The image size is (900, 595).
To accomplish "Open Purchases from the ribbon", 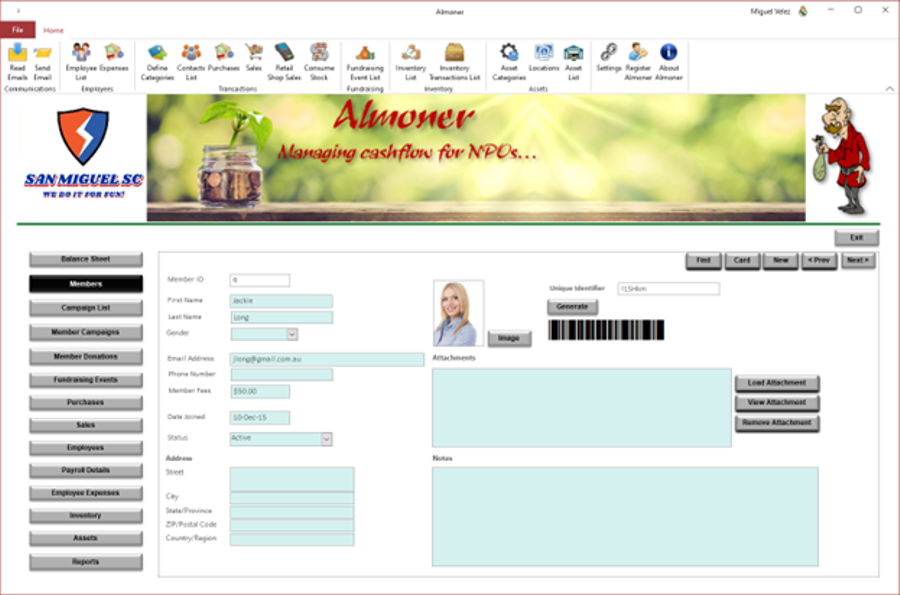I will coord(223,57).
